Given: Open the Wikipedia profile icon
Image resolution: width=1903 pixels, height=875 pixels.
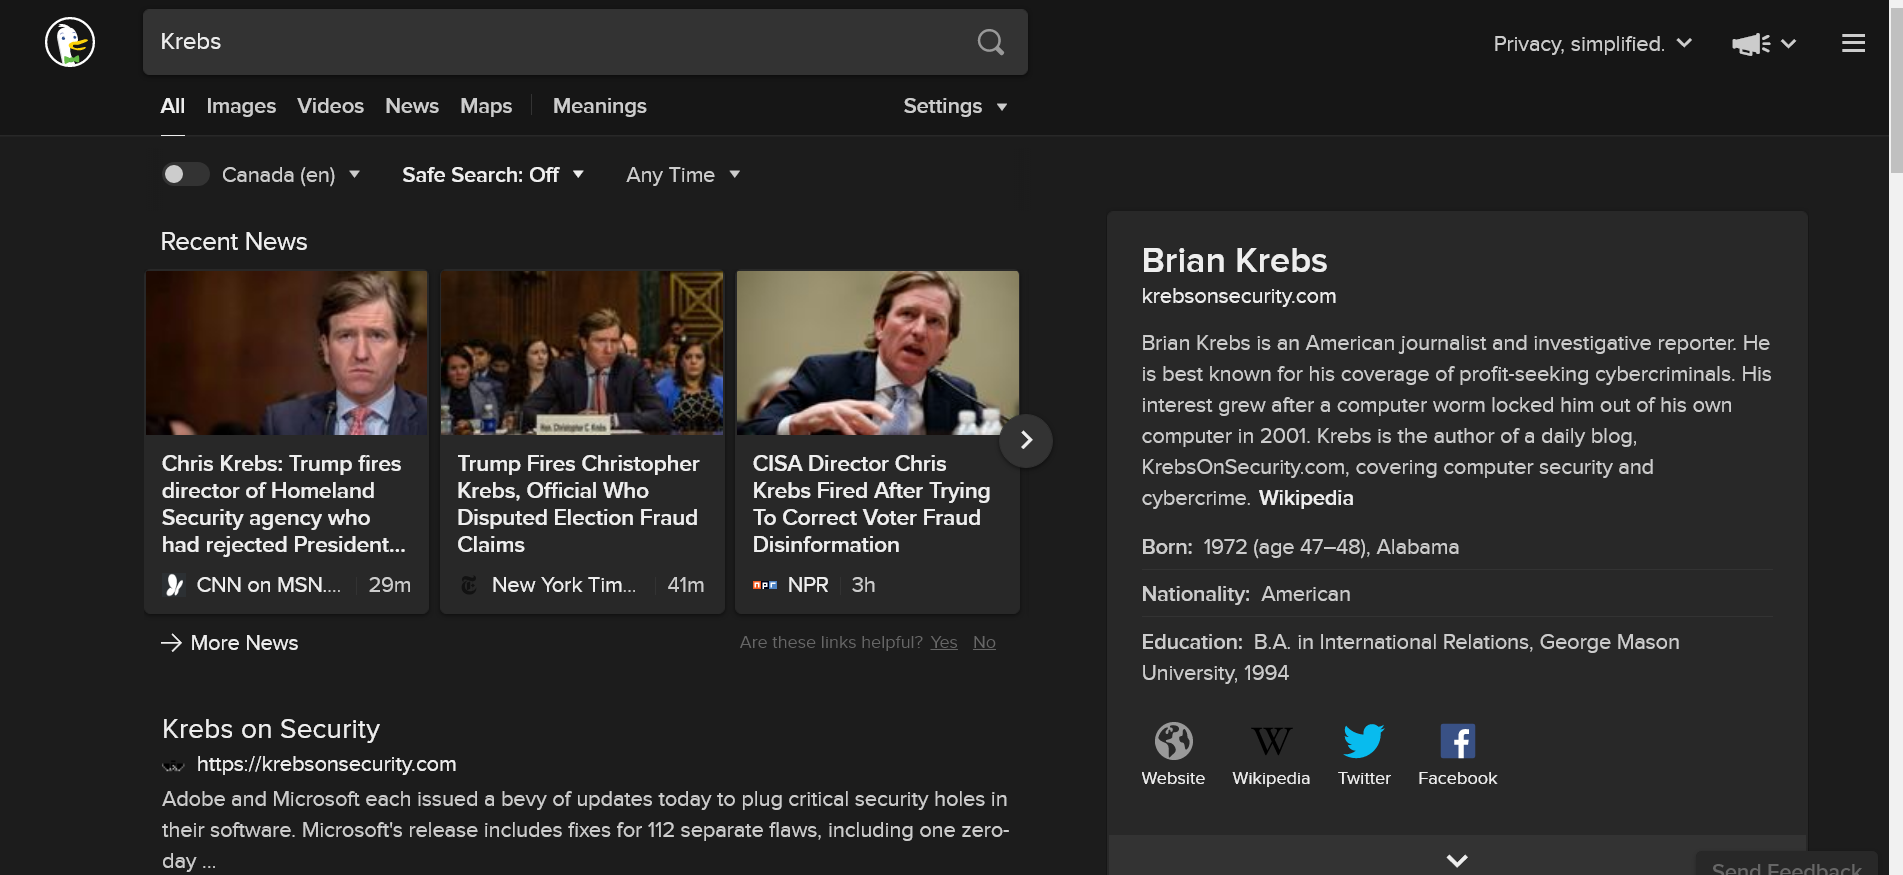Looking at the screenshot, I should [1271, 741].
